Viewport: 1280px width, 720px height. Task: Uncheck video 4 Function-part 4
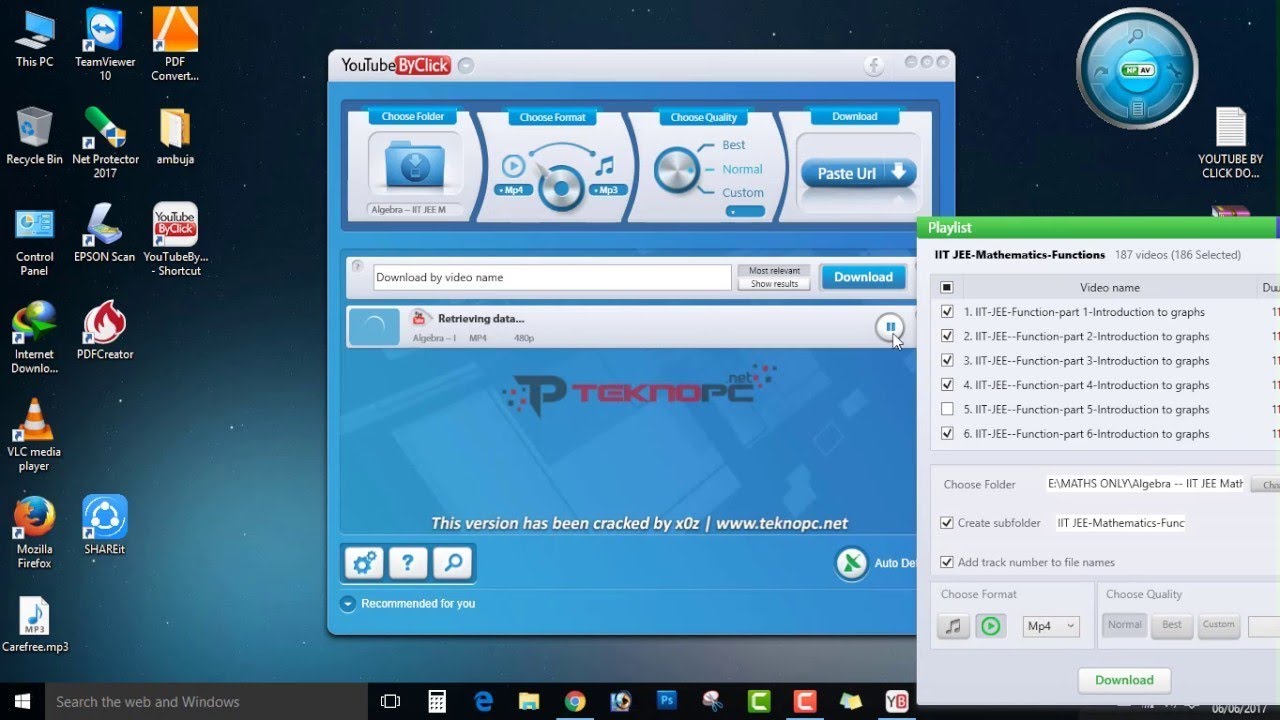[947, 385]
